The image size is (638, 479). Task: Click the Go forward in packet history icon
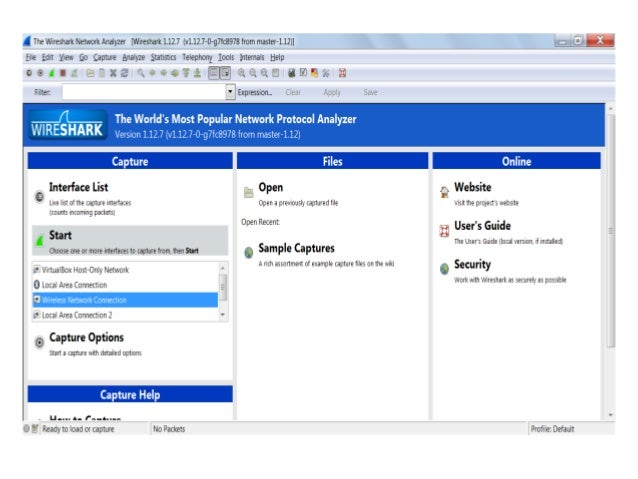pos(164,73)
